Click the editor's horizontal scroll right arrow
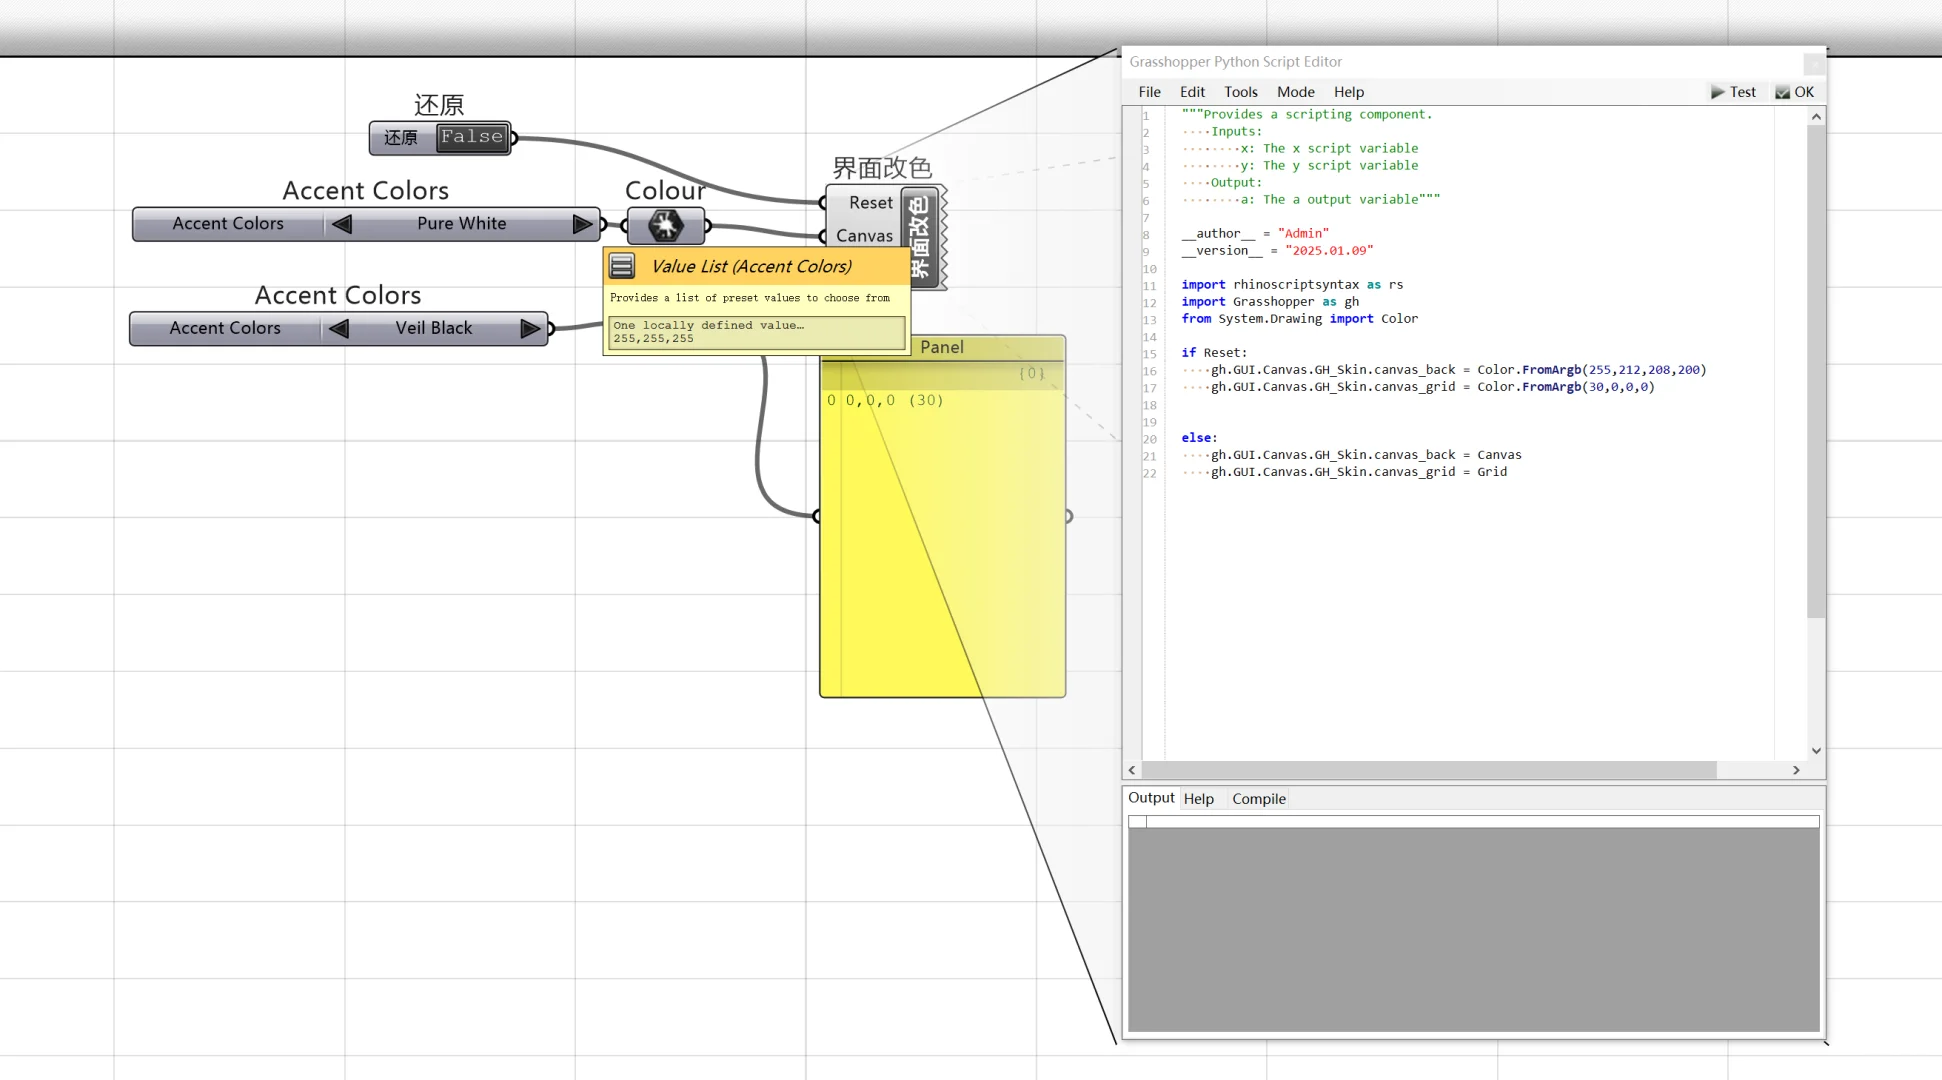This screenshot has width=1942, height=1080. (1796, 770)
